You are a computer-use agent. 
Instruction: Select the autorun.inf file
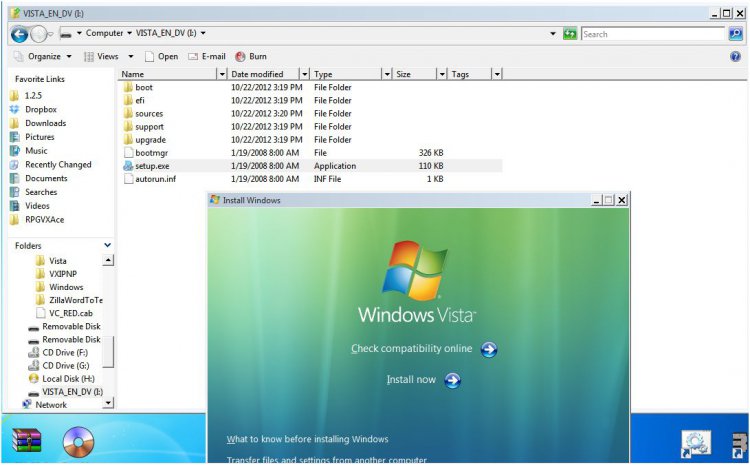click(x=150, y=179)
